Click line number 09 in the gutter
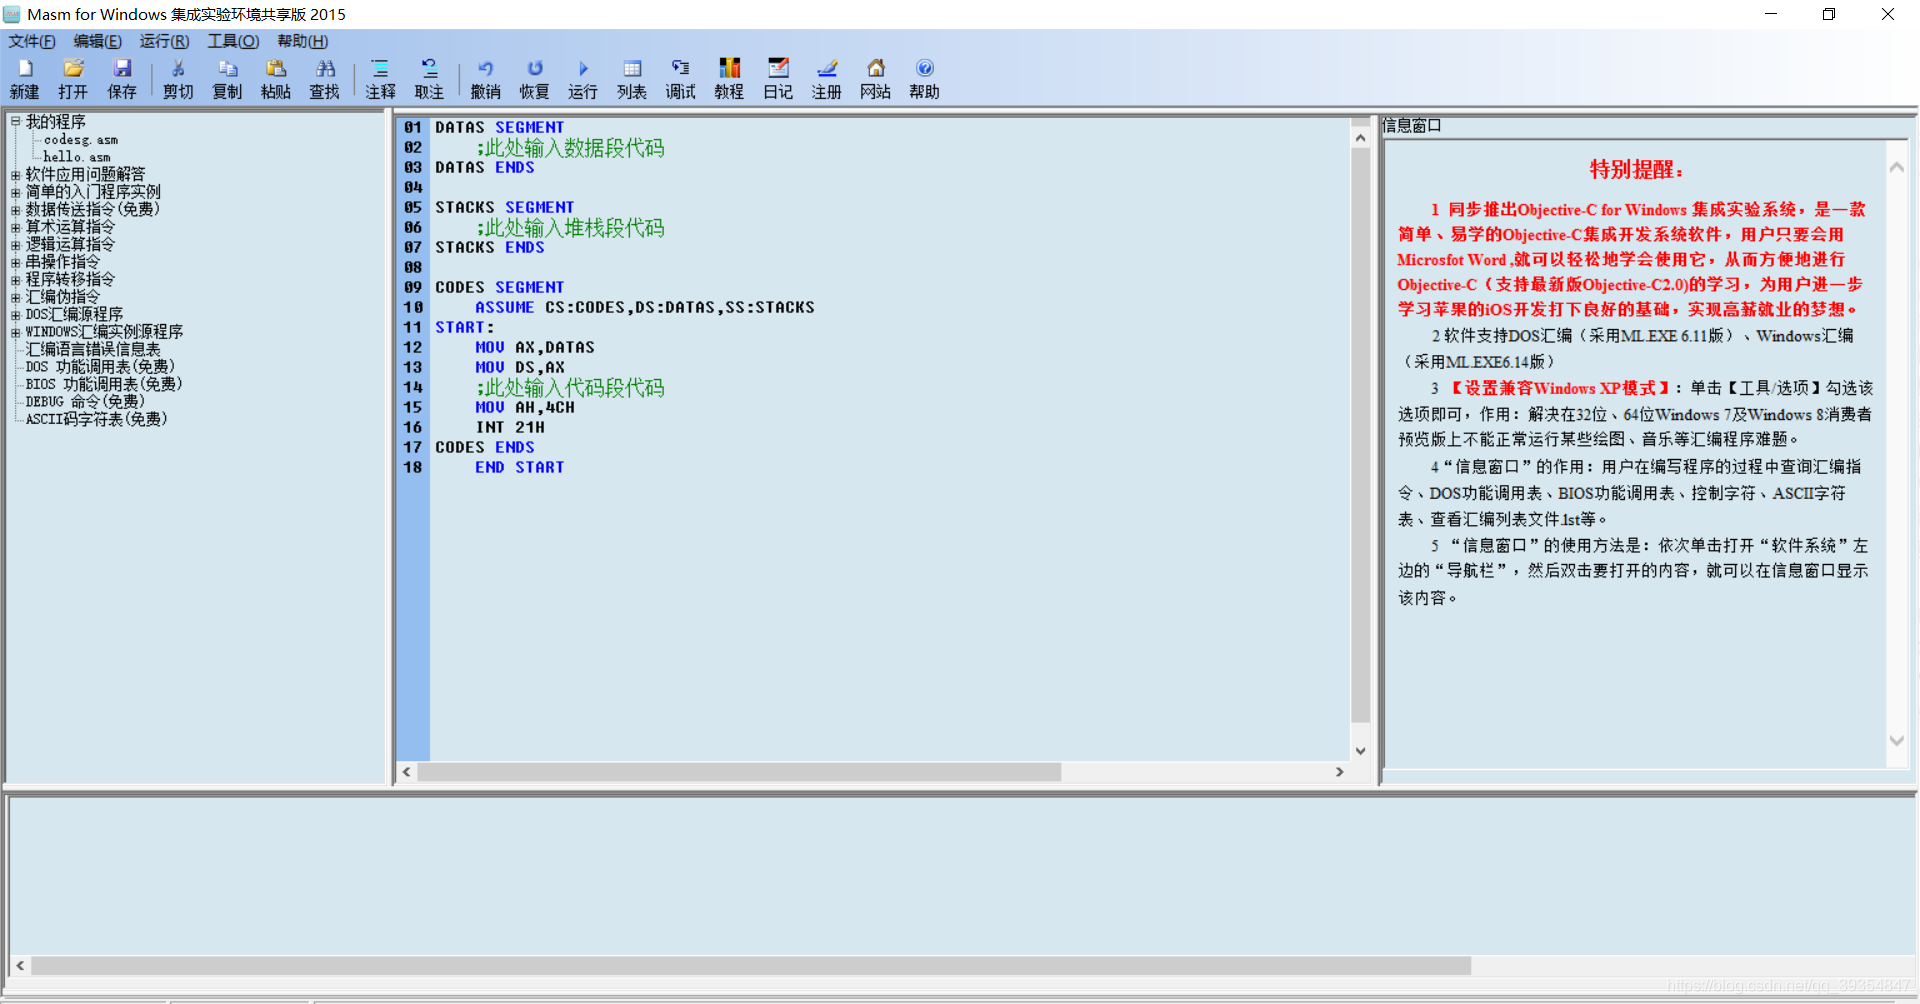This screenshot has height=1004, width=1920. pyautogui.click(x=413, y=287)
